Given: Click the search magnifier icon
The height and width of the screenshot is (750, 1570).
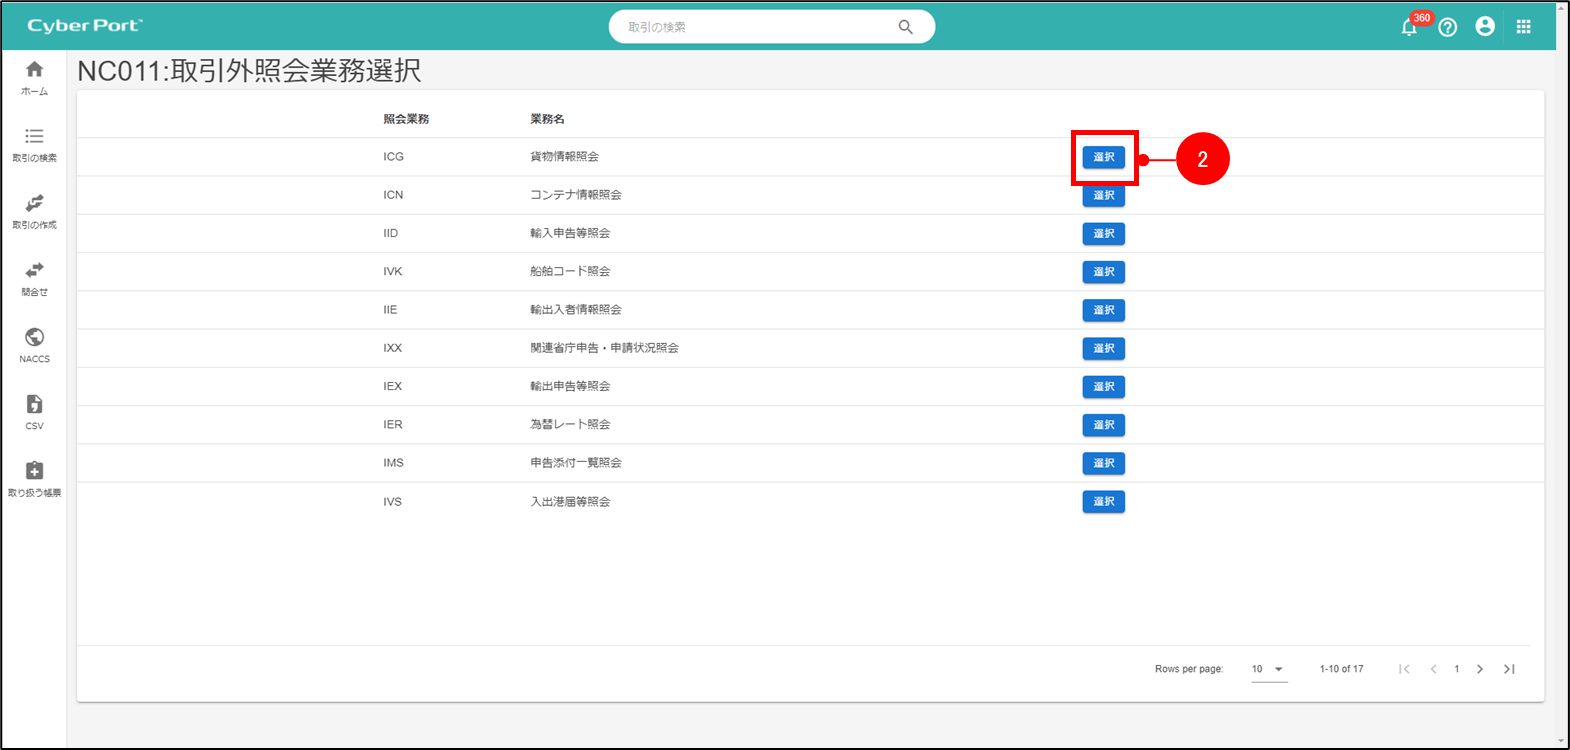Looking at the screenshot, I should (905, 27).
